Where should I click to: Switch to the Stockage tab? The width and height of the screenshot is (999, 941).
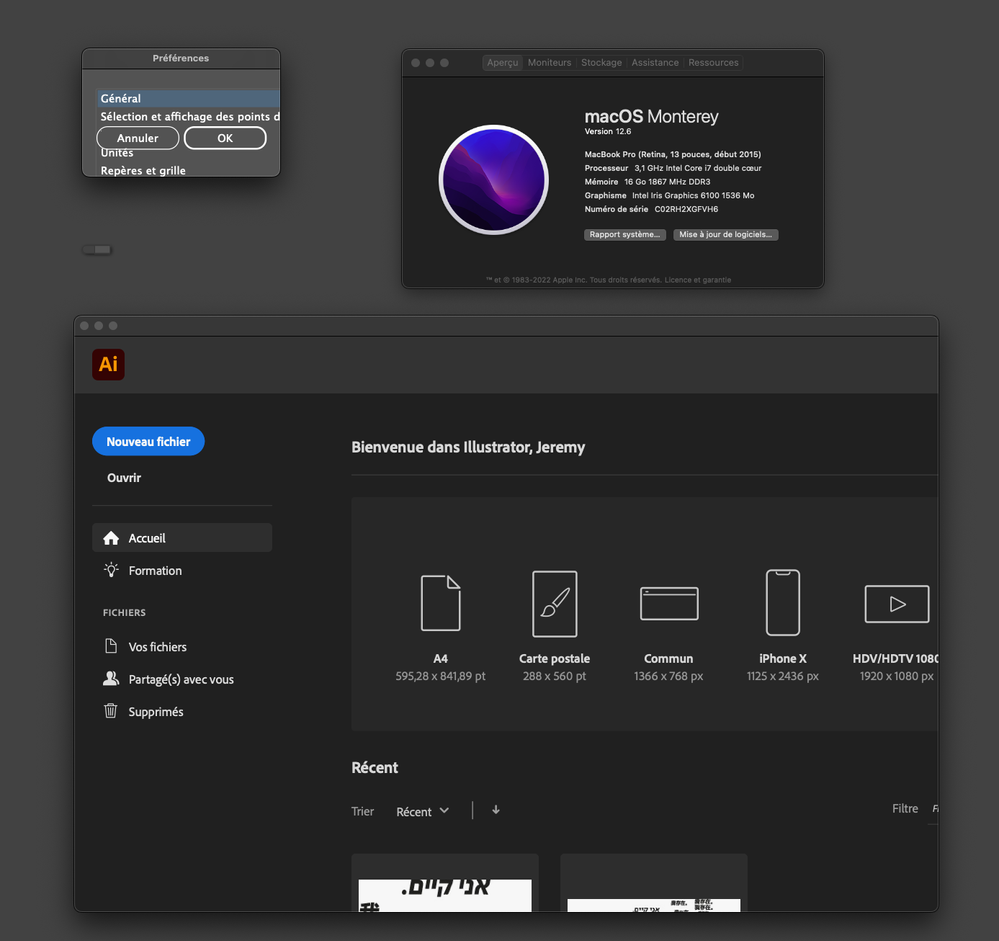click(x=601, y=62)
